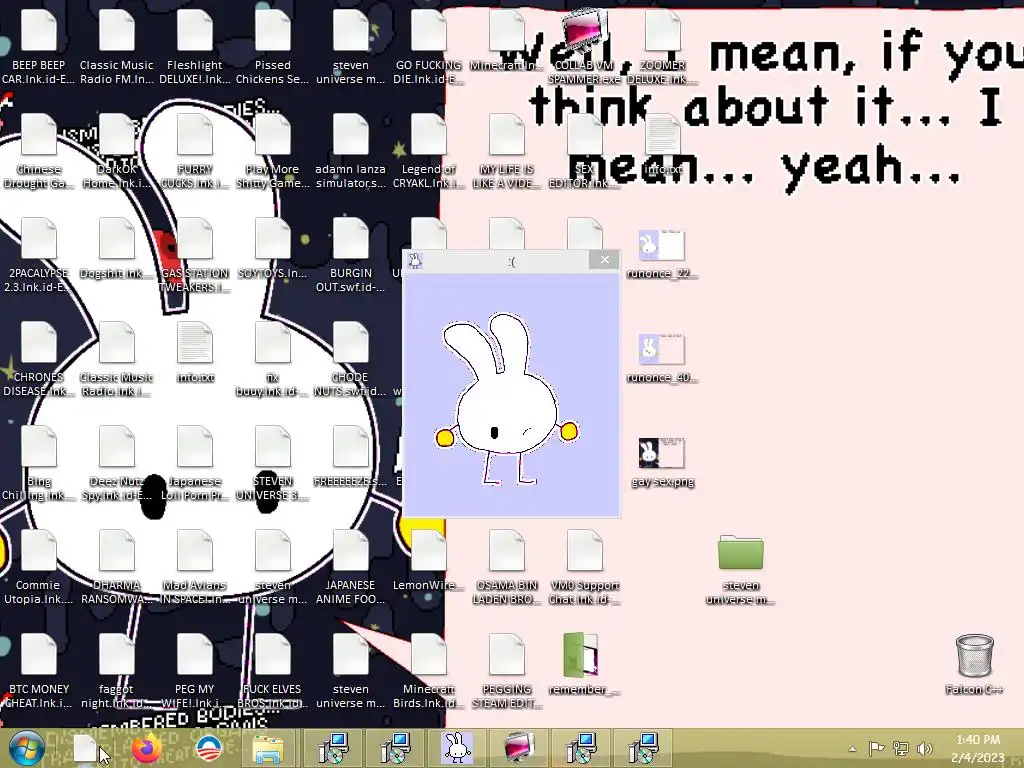Select the Minecraft Birds shortcut
This screenshot has width=1024, height=768.
click(428, 672)
